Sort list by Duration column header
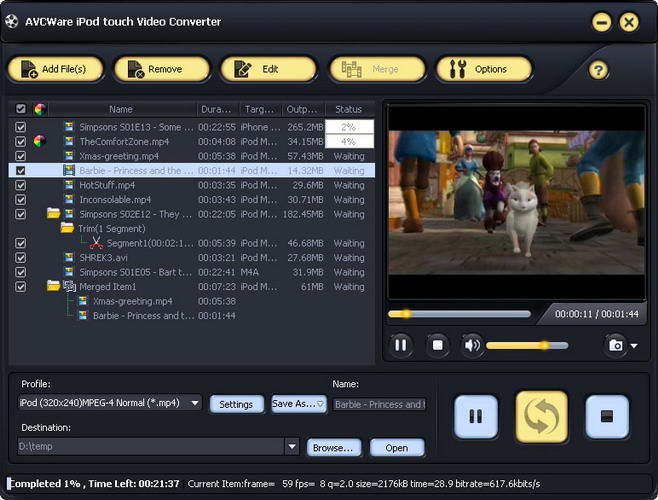658x500 pixels. 217,109
